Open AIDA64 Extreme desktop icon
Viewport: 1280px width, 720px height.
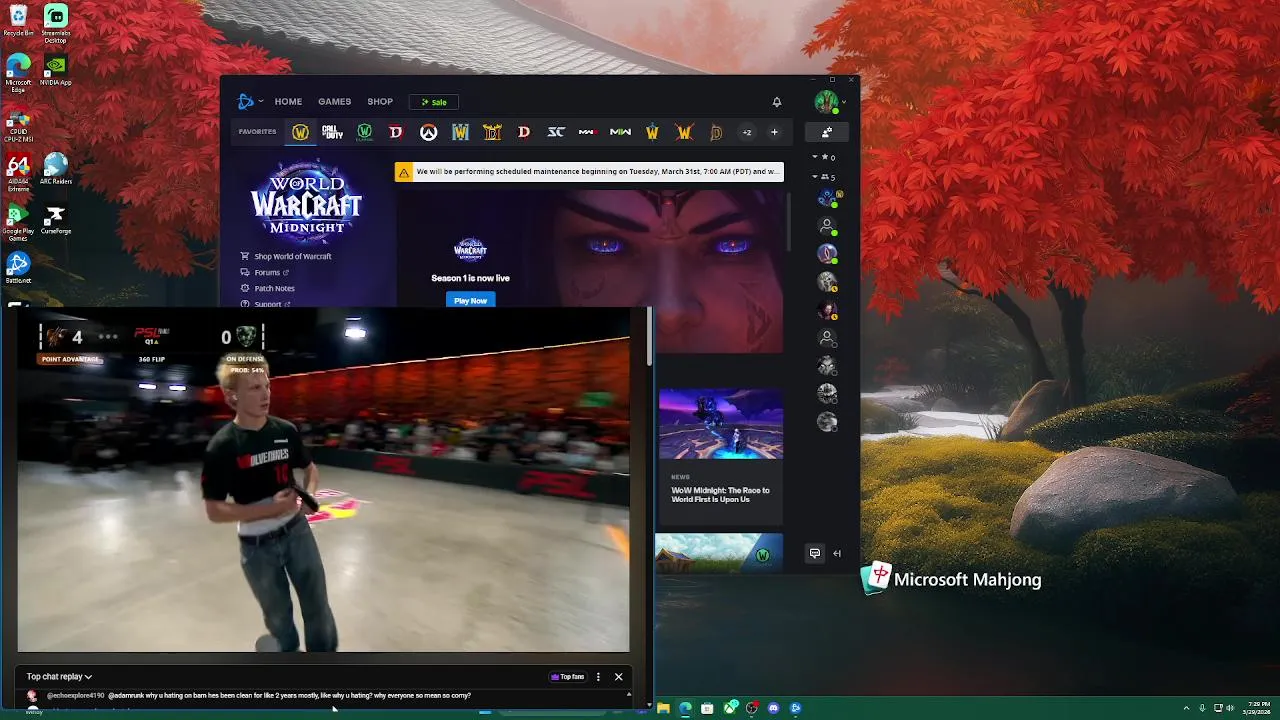pos(18,172)
